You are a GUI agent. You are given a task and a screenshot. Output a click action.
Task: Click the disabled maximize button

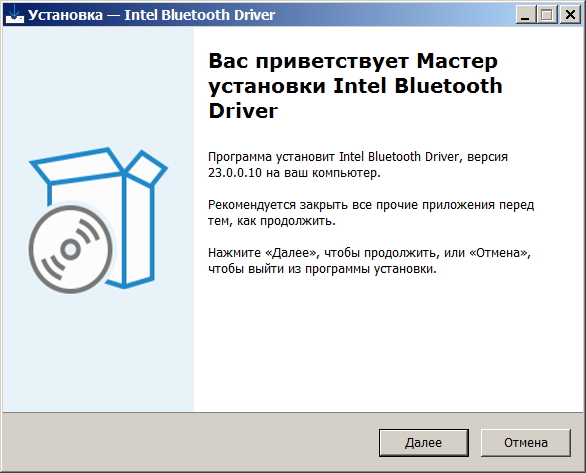(x=547, y=15)
